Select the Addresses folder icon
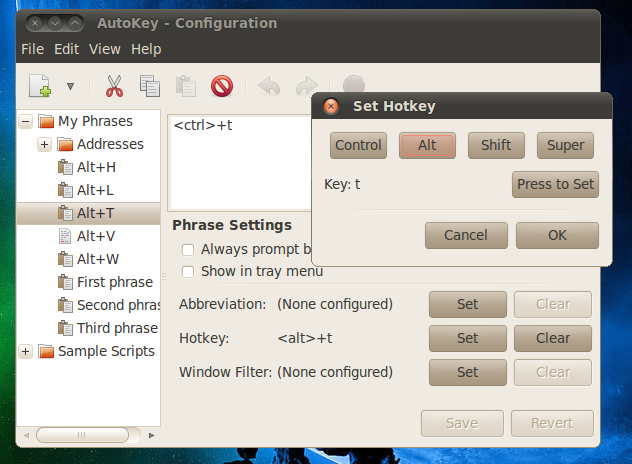 pyautogui.click(x=65, y=144)
